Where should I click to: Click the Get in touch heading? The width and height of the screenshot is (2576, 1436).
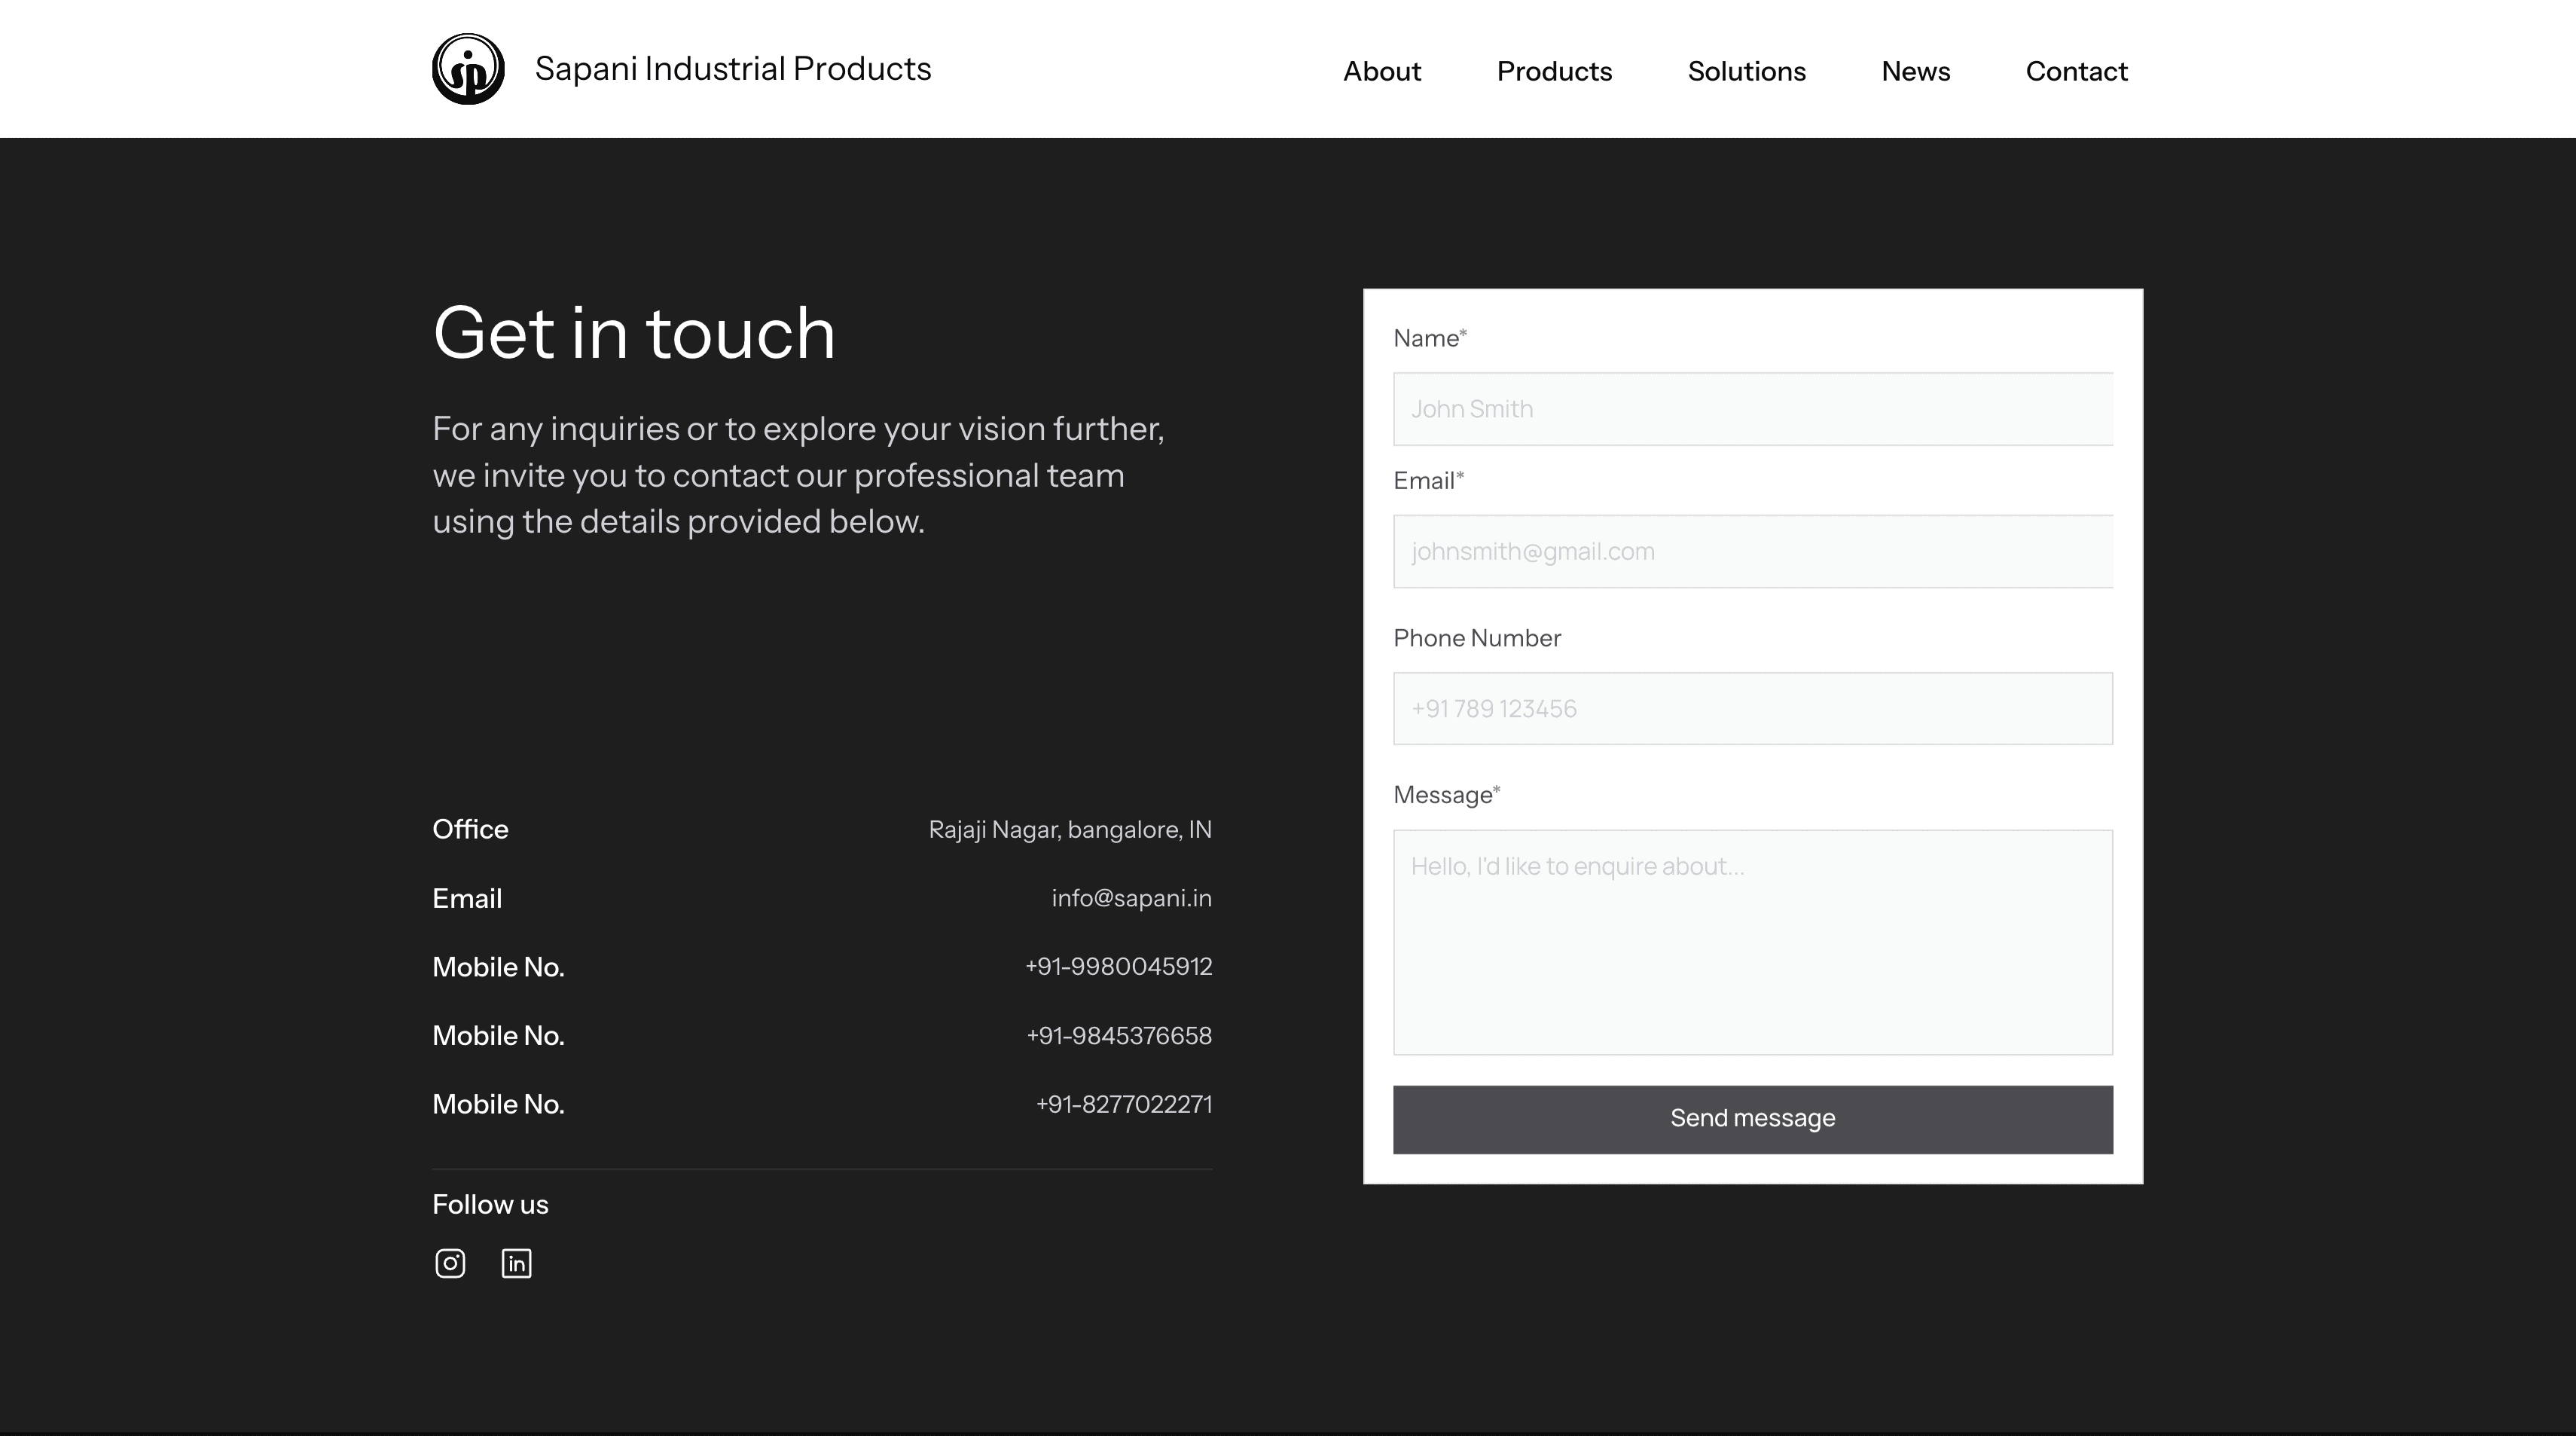[x=634, y=333]
